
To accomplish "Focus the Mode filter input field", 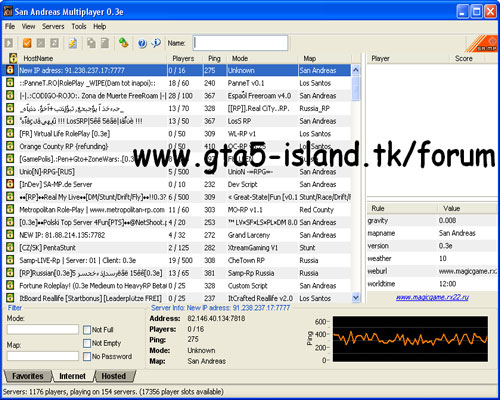I will (43, 330).
